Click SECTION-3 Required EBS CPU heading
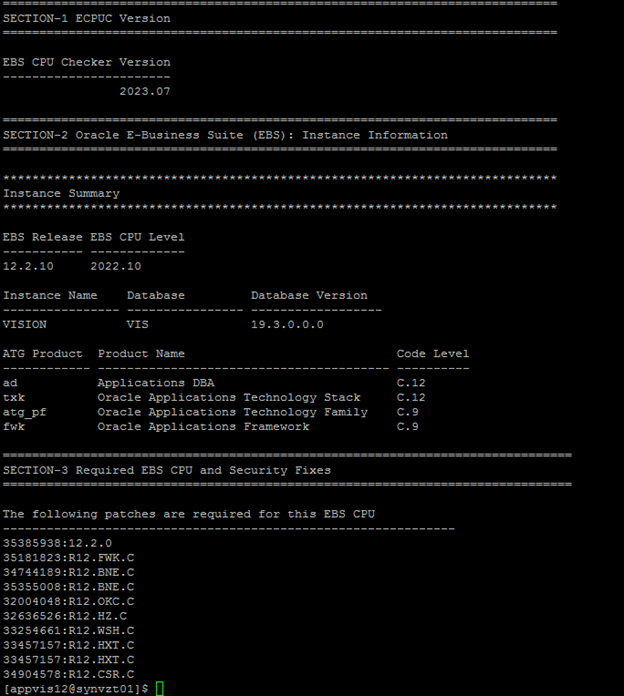 (x=167, y=471)
